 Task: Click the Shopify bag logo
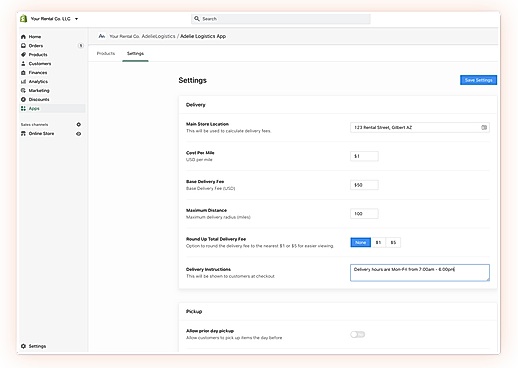[23, 19]
